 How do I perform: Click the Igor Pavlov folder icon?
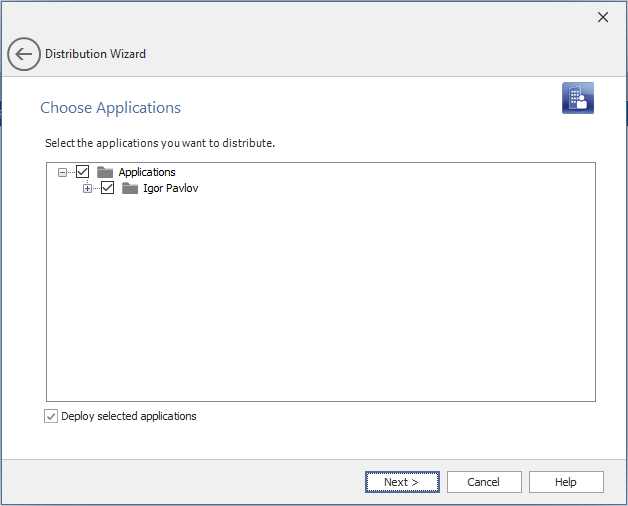click(130, 188)
